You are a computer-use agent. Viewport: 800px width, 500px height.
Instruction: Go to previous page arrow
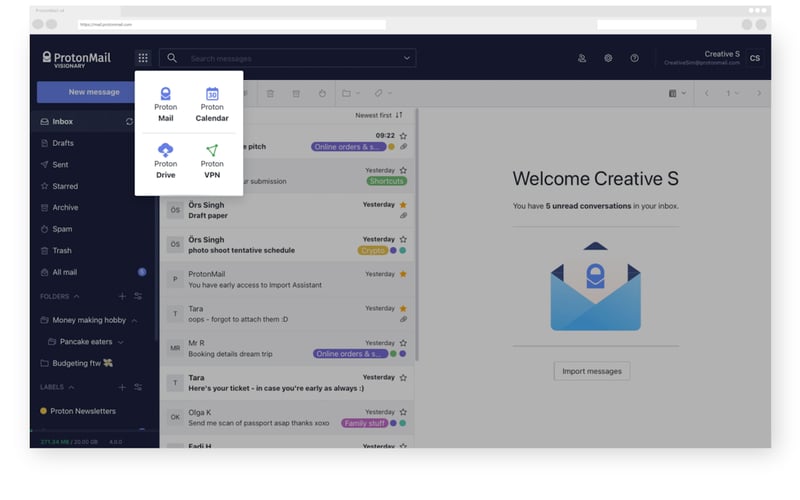click(707, 93)
